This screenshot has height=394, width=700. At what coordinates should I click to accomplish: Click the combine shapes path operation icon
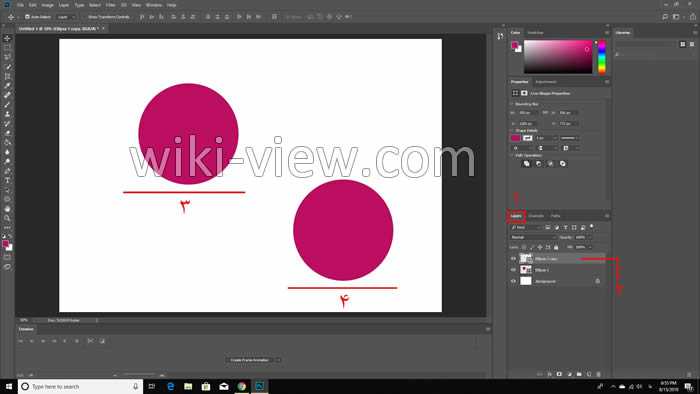tap(526, 164)
